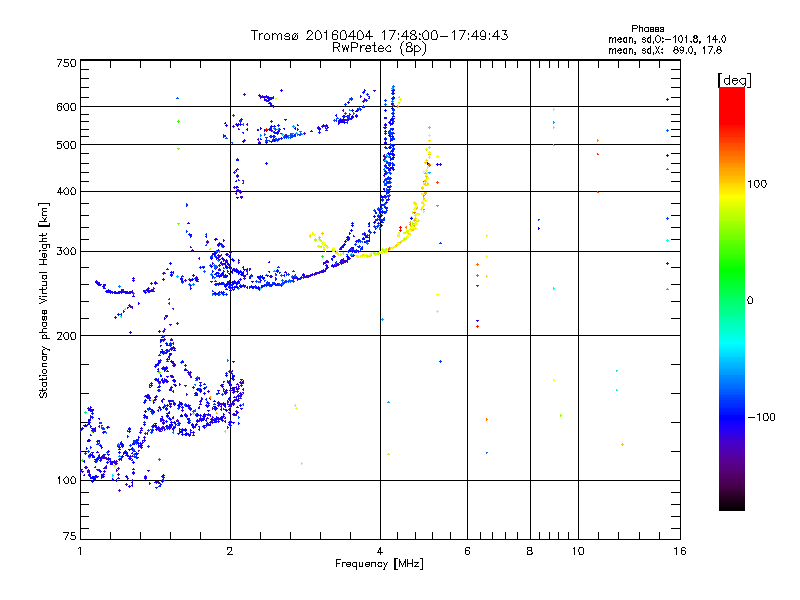Click the y-axis tick label '200'
Image resolution: width=800 pixels, height=600 pixels.
pyautogui.click(x=66, y=336)
